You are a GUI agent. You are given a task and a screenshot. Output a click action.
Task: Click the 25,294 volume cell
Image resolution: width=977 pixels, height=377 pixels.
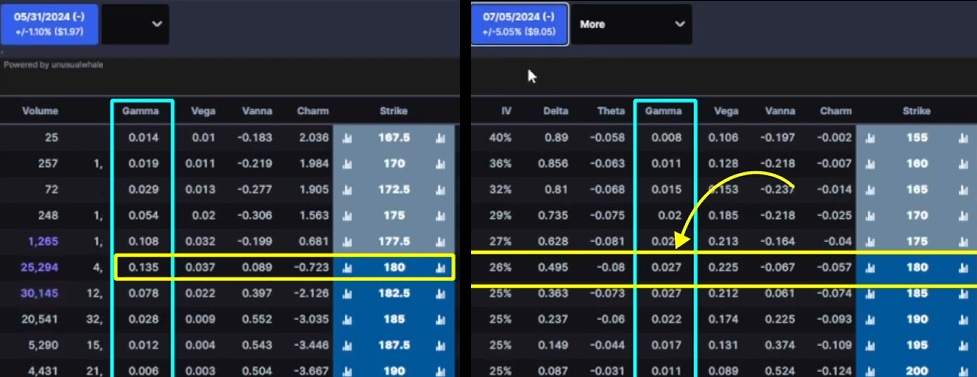point(39,267)
